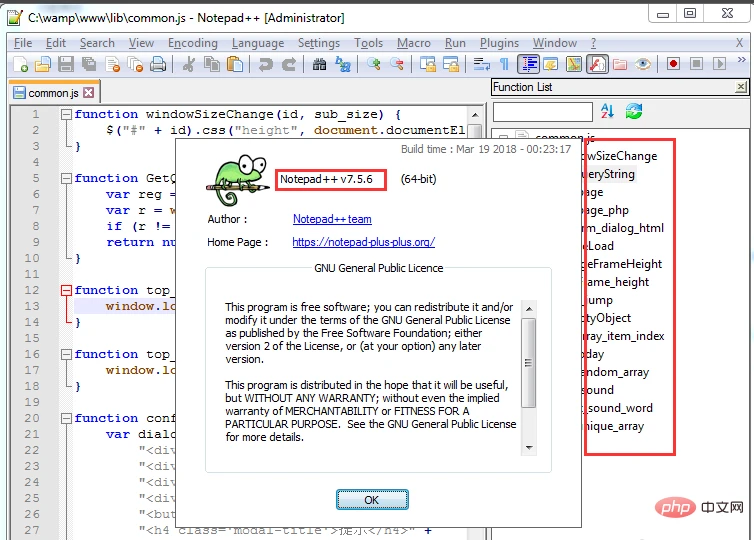Toggle Show All Characters (pilcrow) button
The width and height of the screenshot is (754, 540).
tap(505, 64)
